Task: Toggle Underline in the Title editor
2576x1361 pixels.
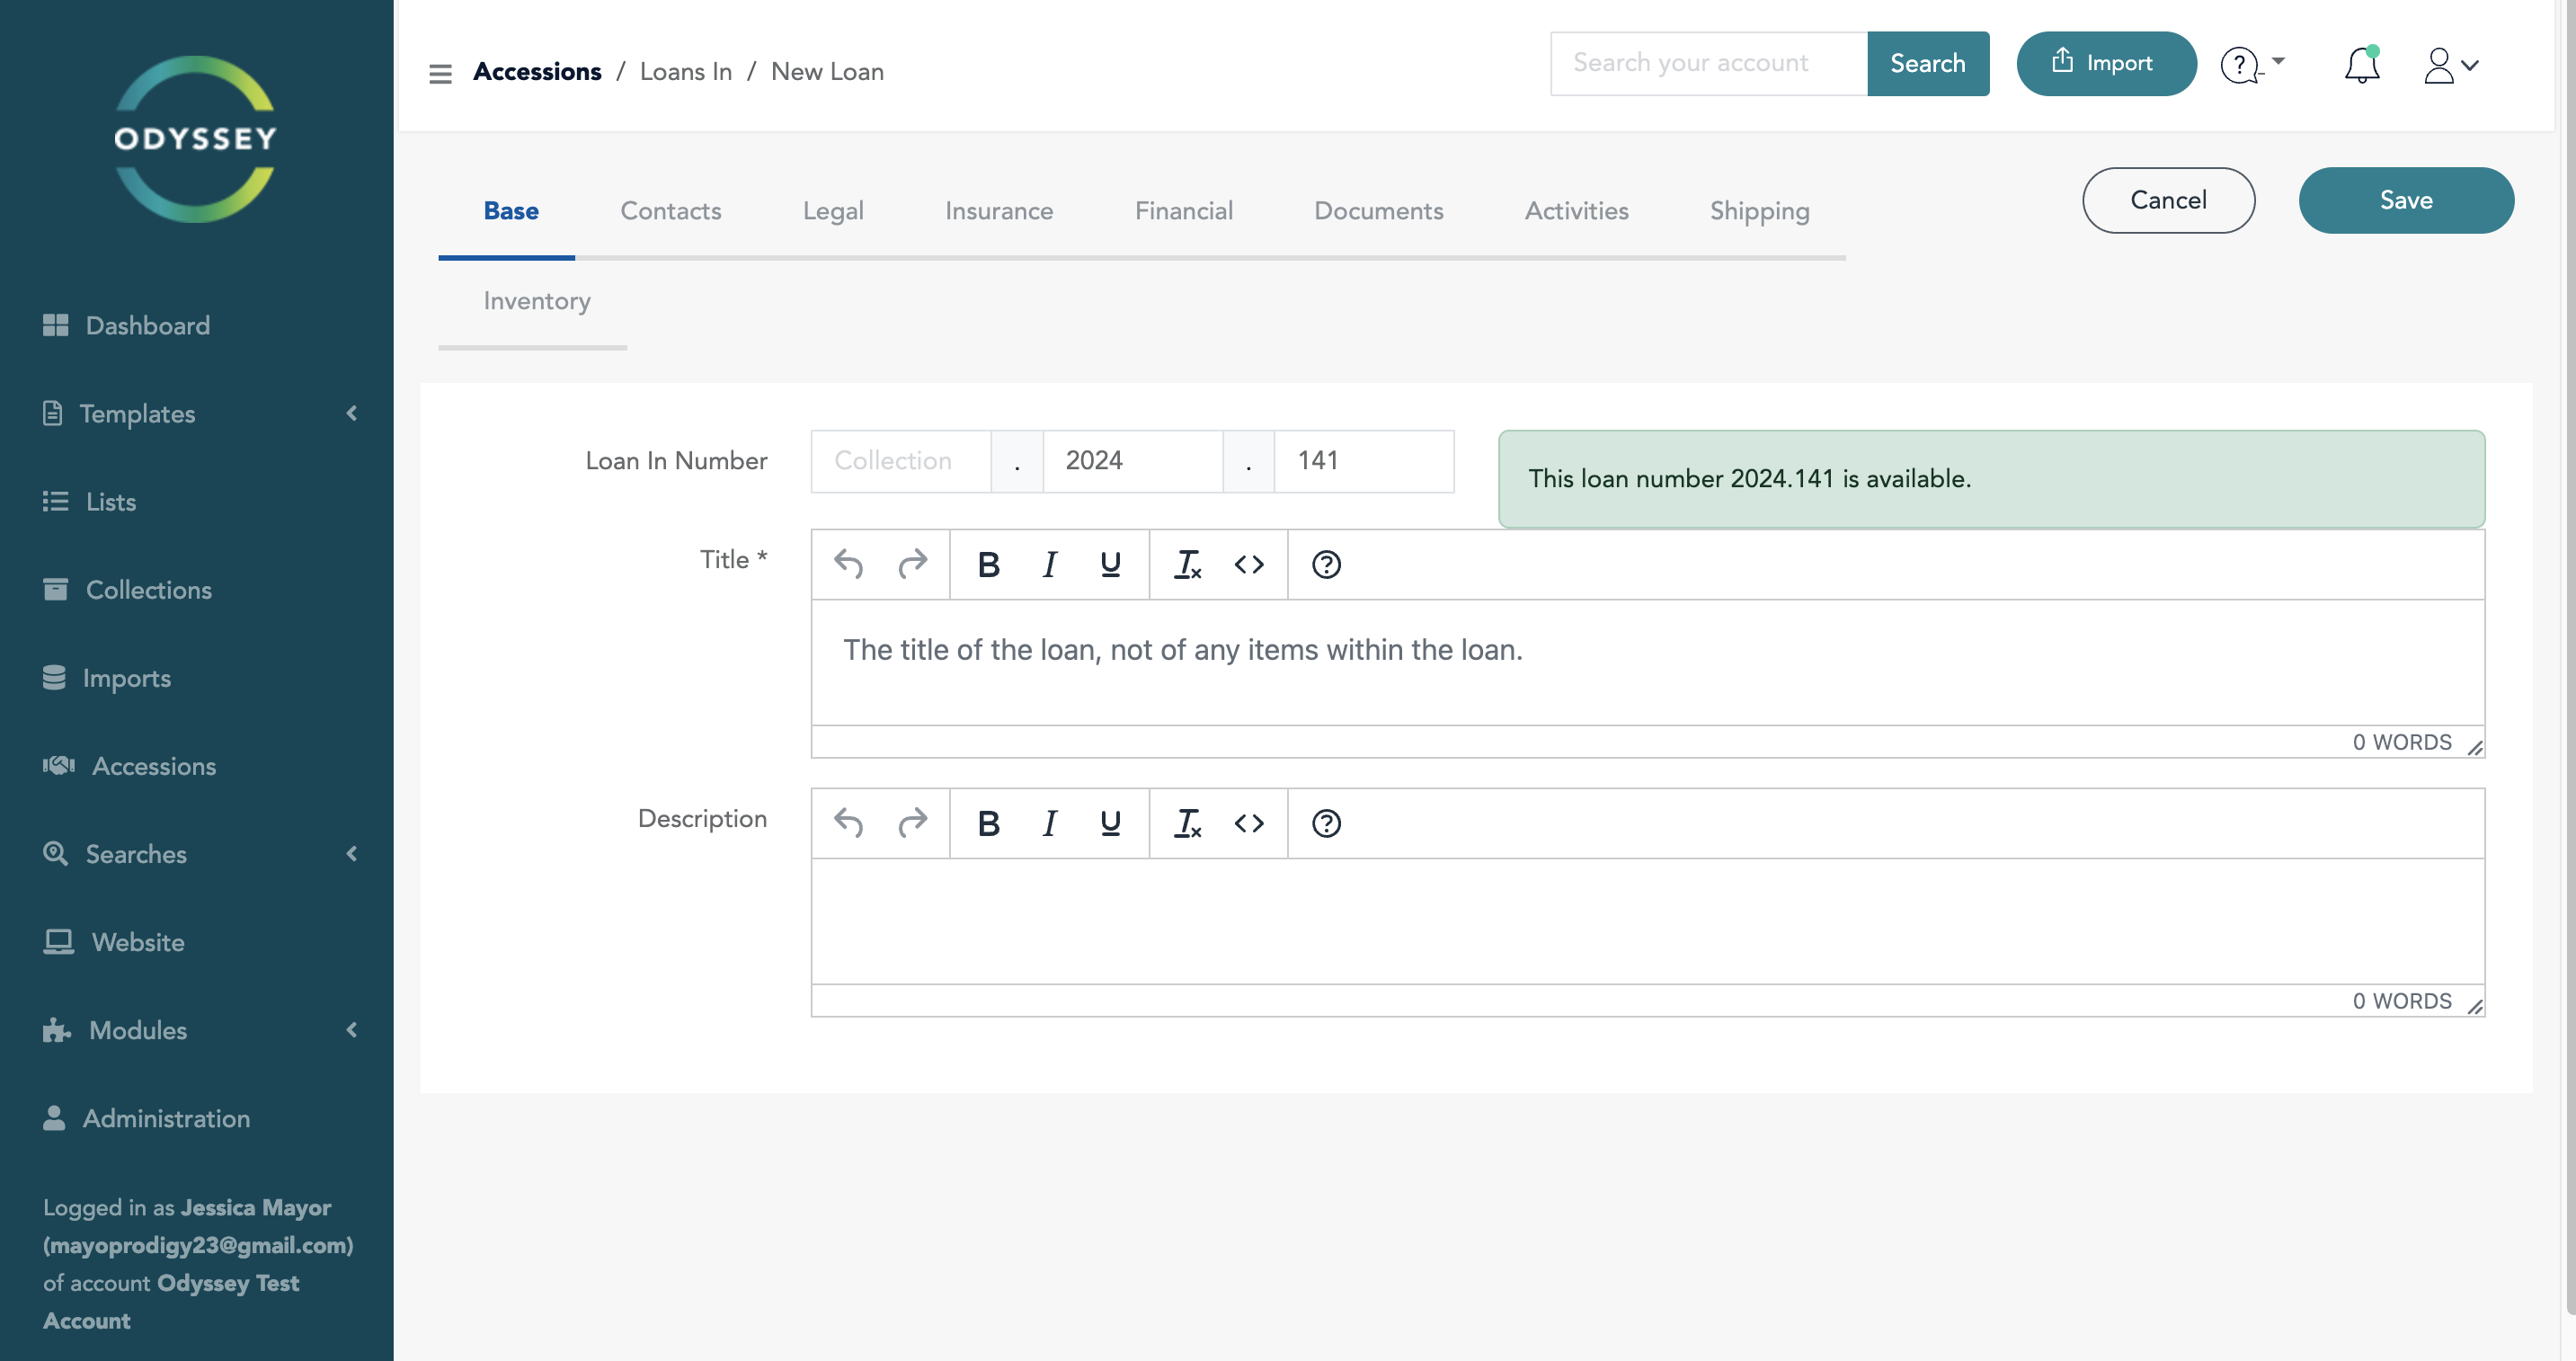Action: pyautogui.click(x=1110, y=565)
